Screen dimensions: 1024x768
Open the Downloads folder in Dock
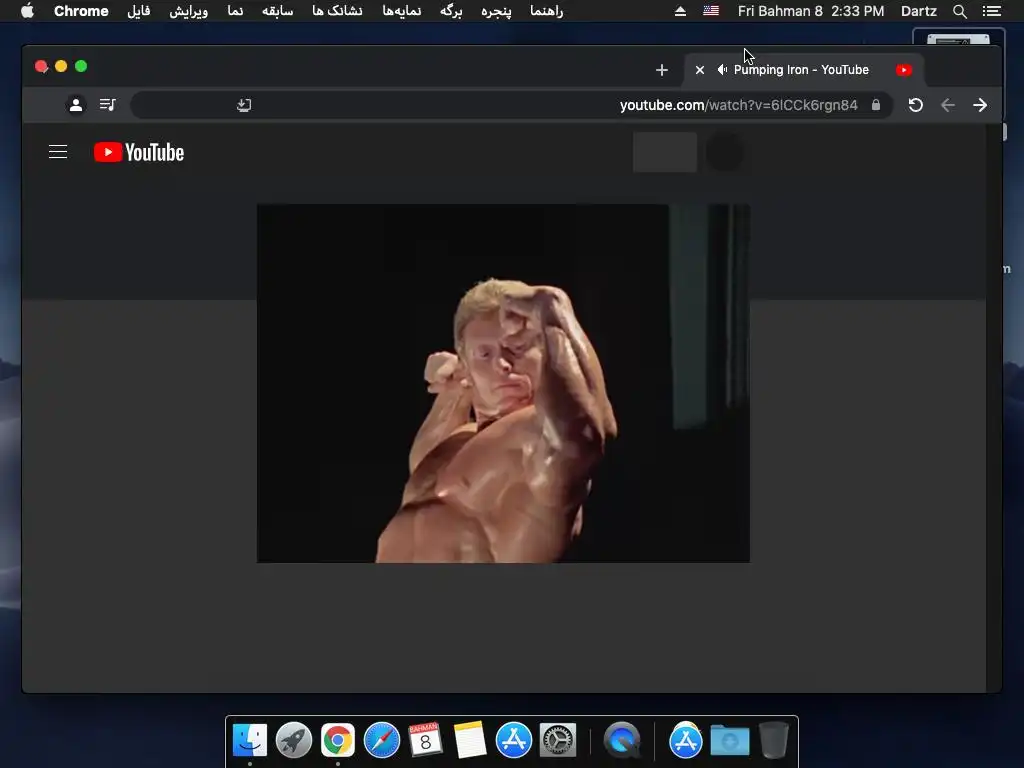click(x=729, y=740)
